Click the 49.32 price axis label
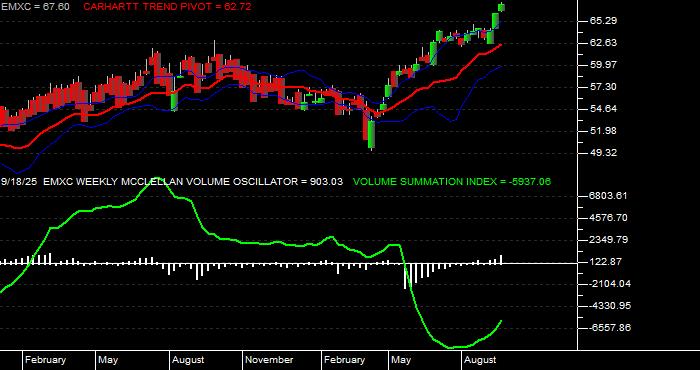700x370 pixels. coord(603,153)
